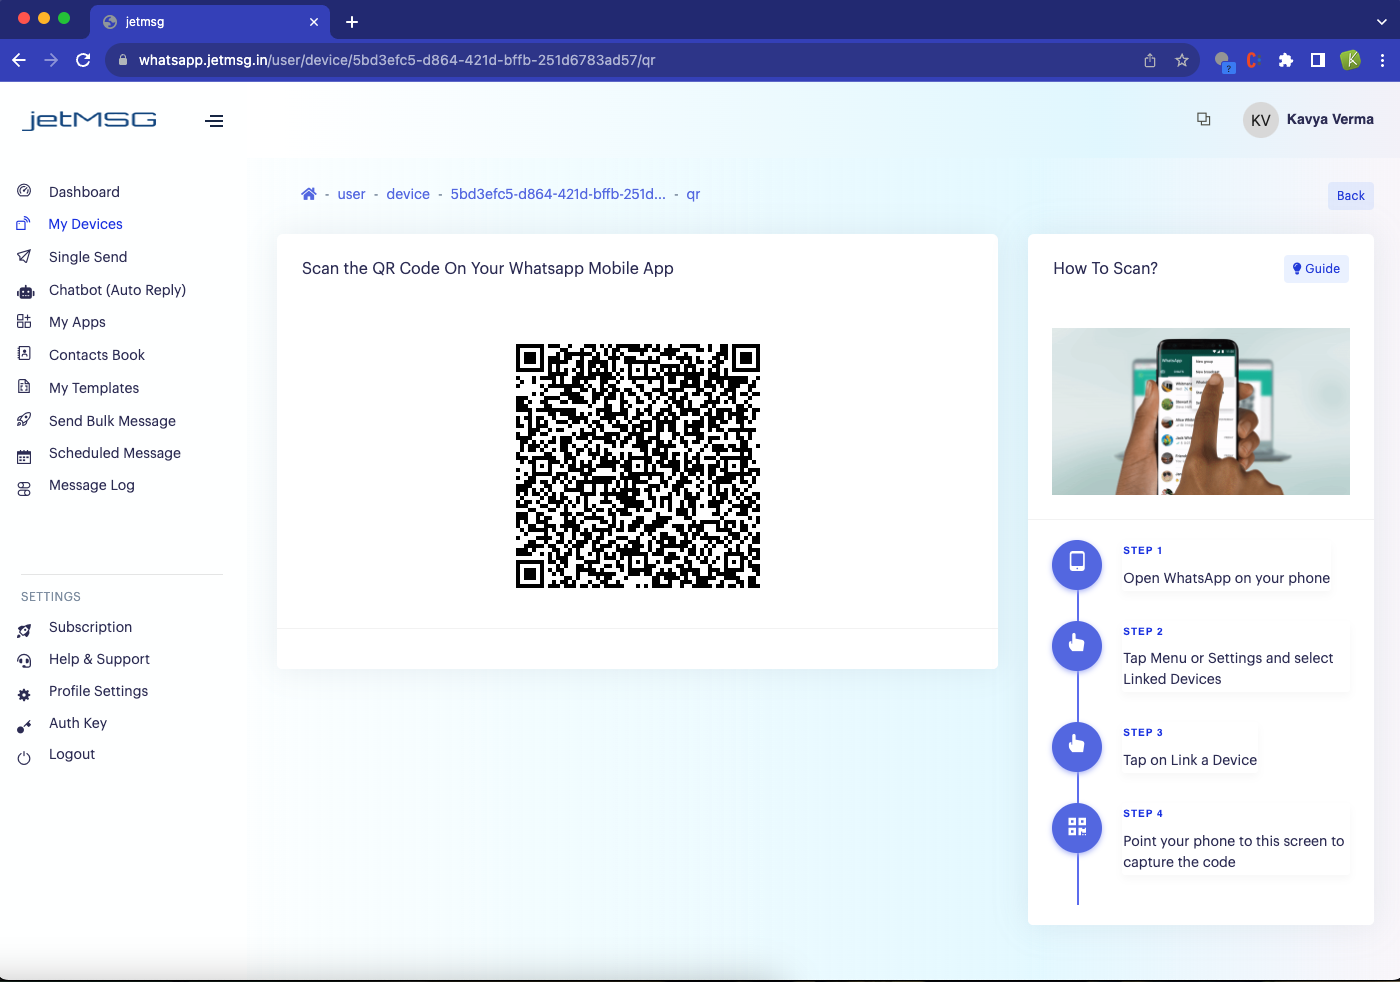
Task: Click the Single Send paper plane icon
Action: [24, 257]
